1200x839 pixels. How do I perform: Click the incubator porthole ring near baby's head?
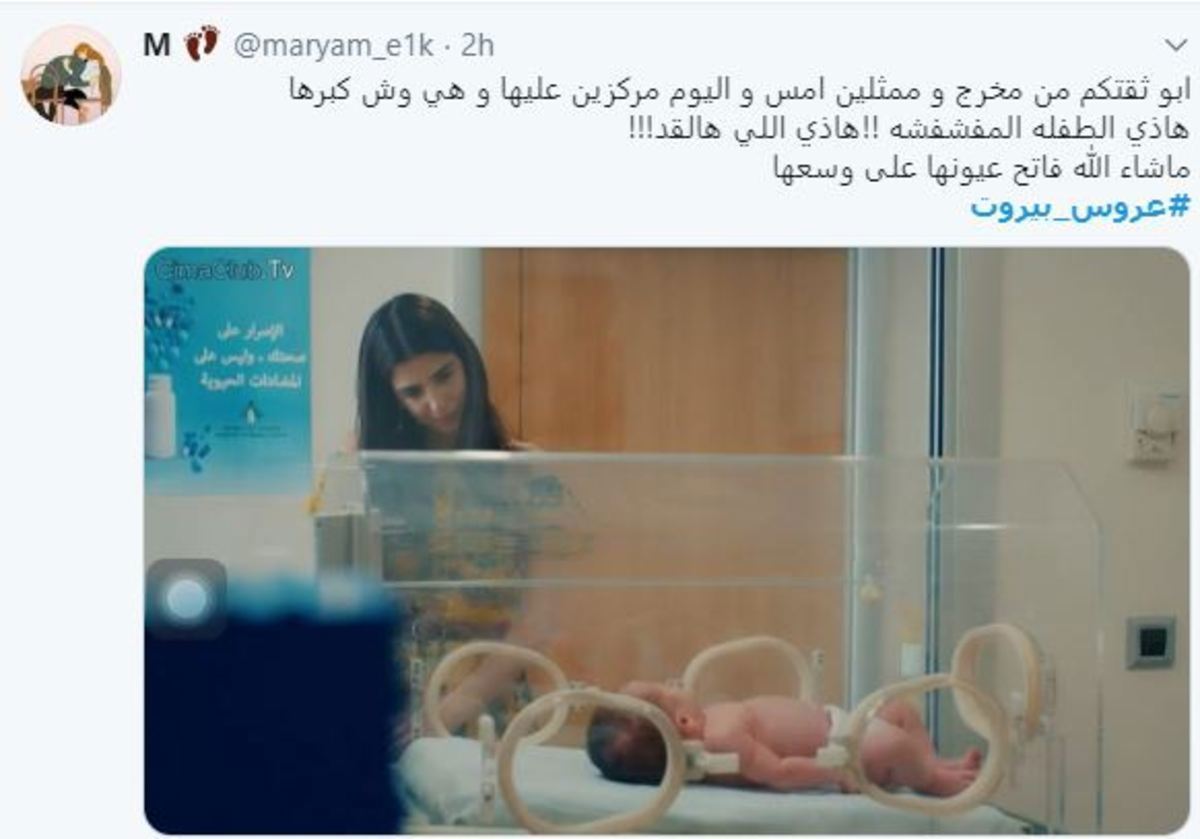tap(590, 759)
